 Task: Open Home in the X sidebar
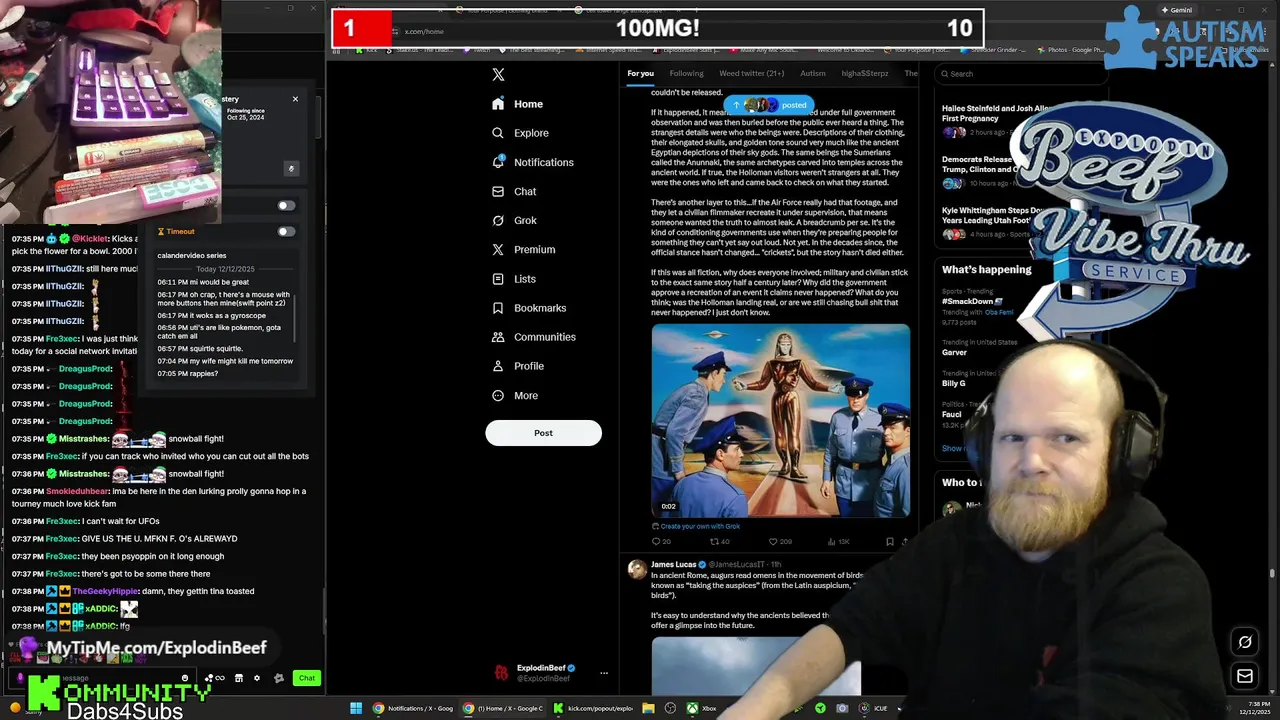(518, 104)
